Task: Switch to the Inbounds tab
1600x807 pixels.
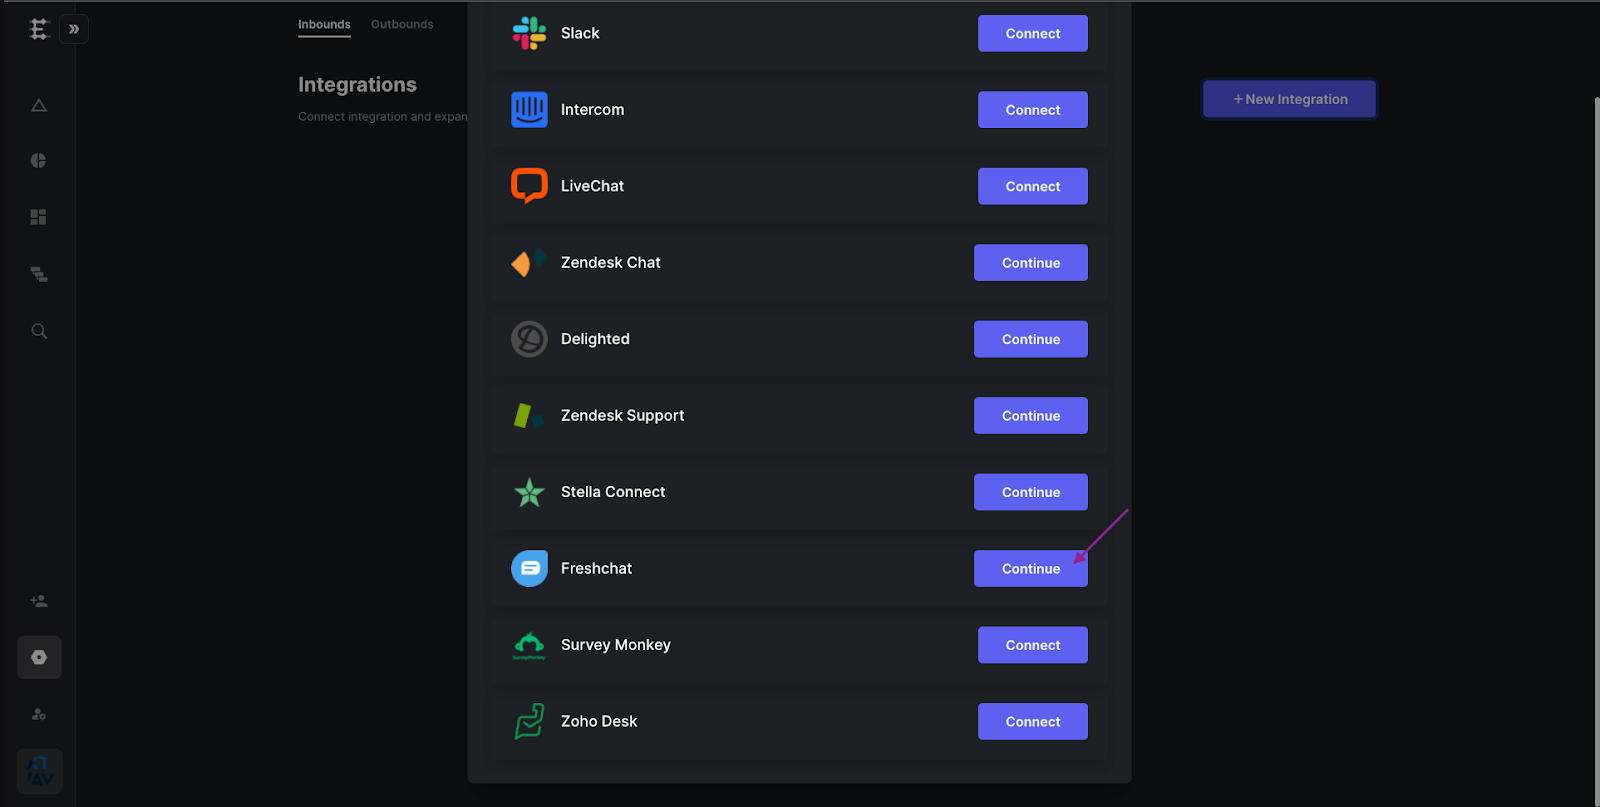Action: coord(324,24)
